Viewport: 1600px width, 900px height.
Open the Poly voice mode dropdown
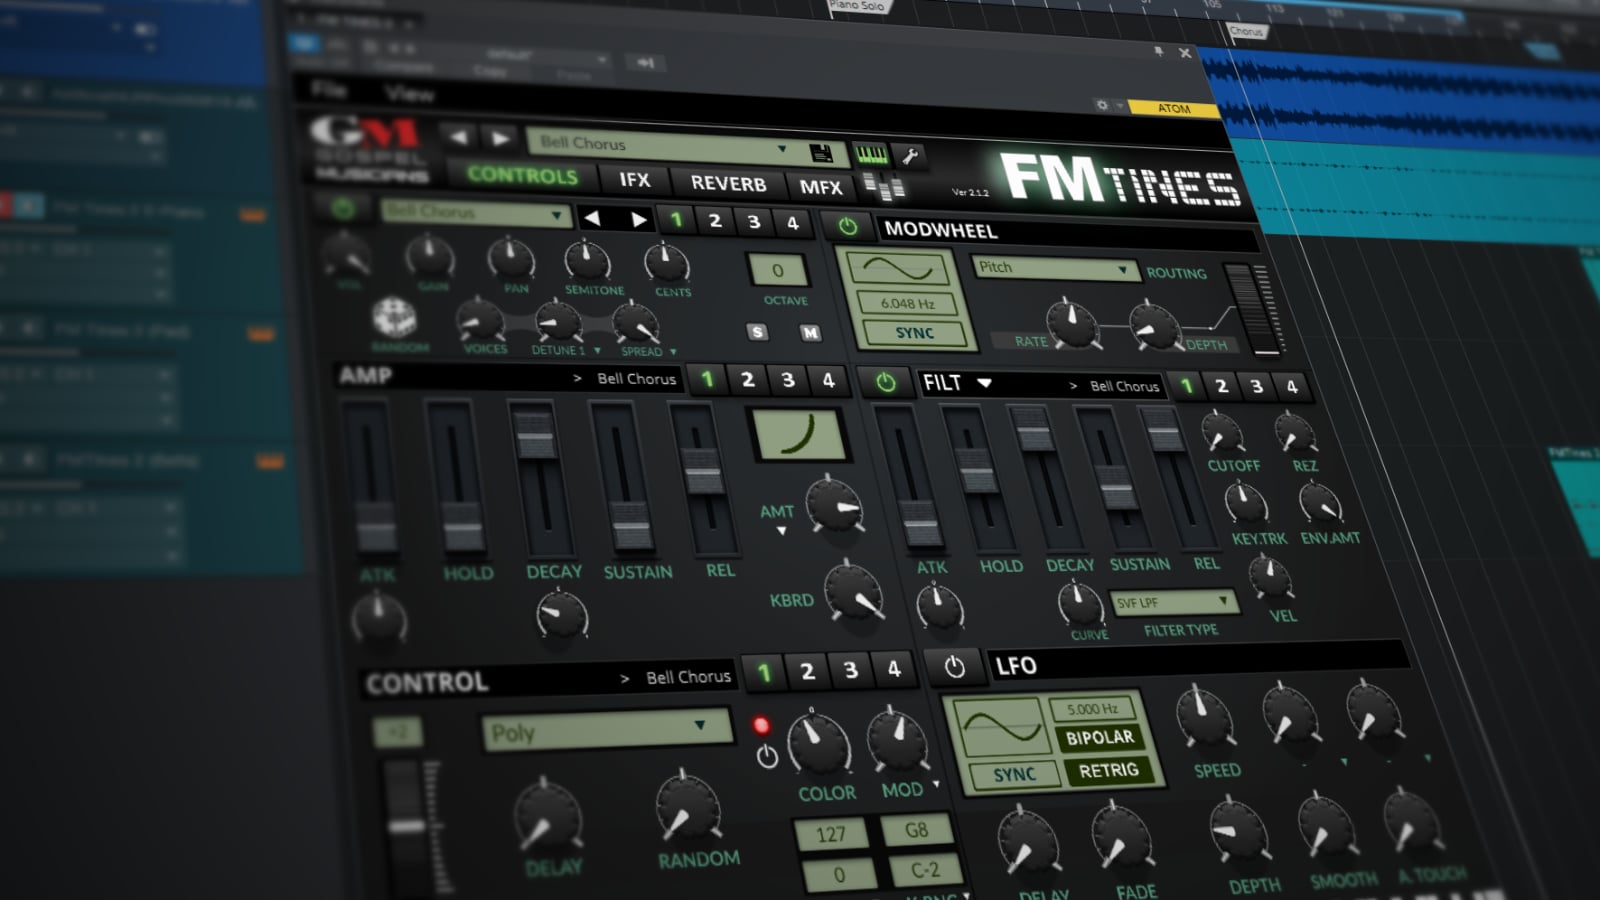609,730
